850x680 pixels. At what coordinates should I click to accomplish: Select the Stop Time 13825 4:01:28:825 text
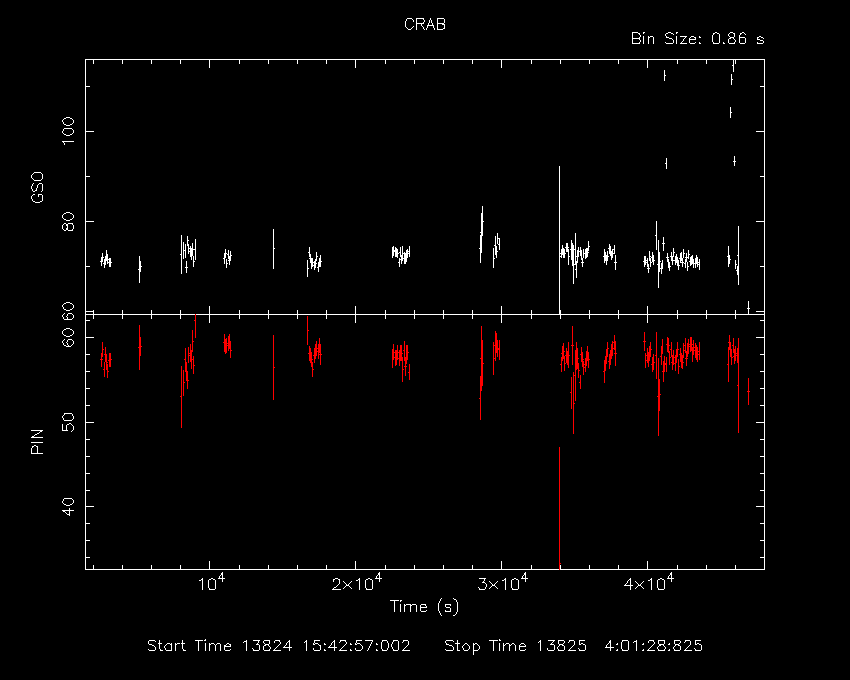(574, 646)
